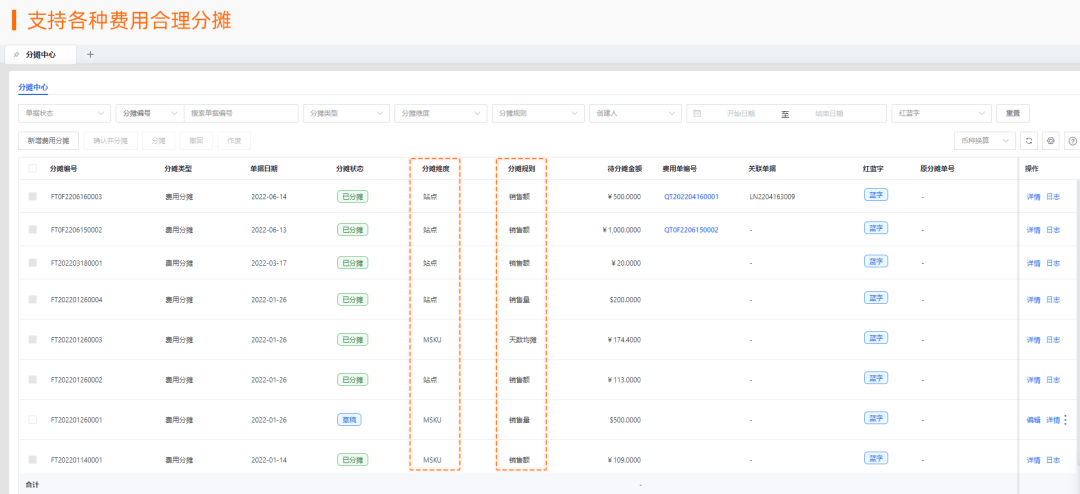This screenshot has width=1080, height=494.
Task: Click the 分摊编号 column header
Action: pos(63,168)
